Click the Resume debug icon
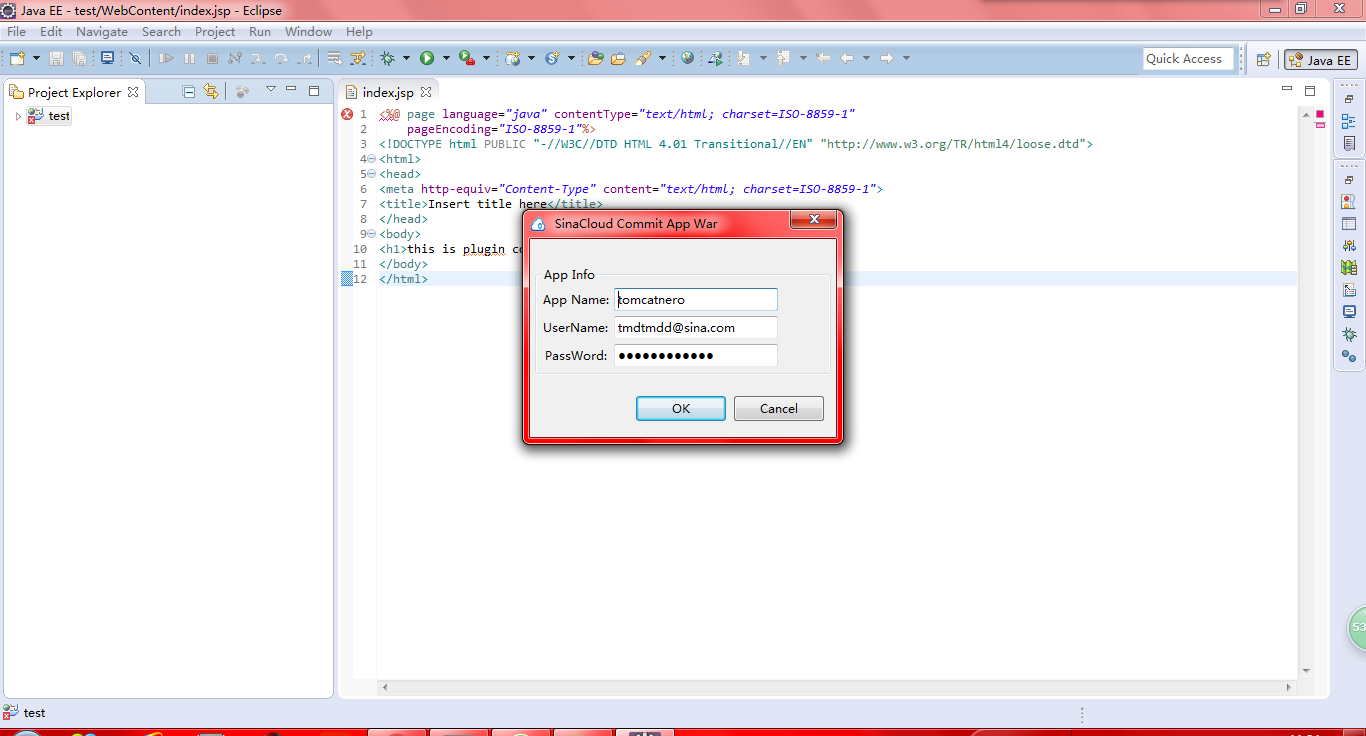This screenshot has width=1366, height=736. (x=166, y=59)
